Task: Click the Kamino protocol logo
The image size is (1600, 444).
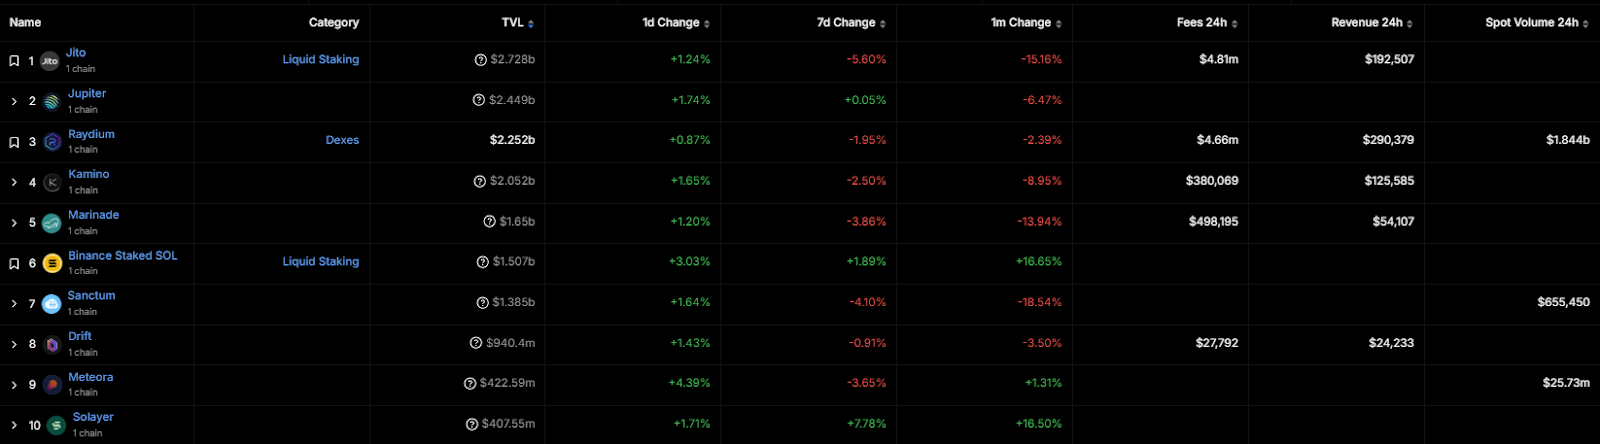Action: tap(52, 182)
